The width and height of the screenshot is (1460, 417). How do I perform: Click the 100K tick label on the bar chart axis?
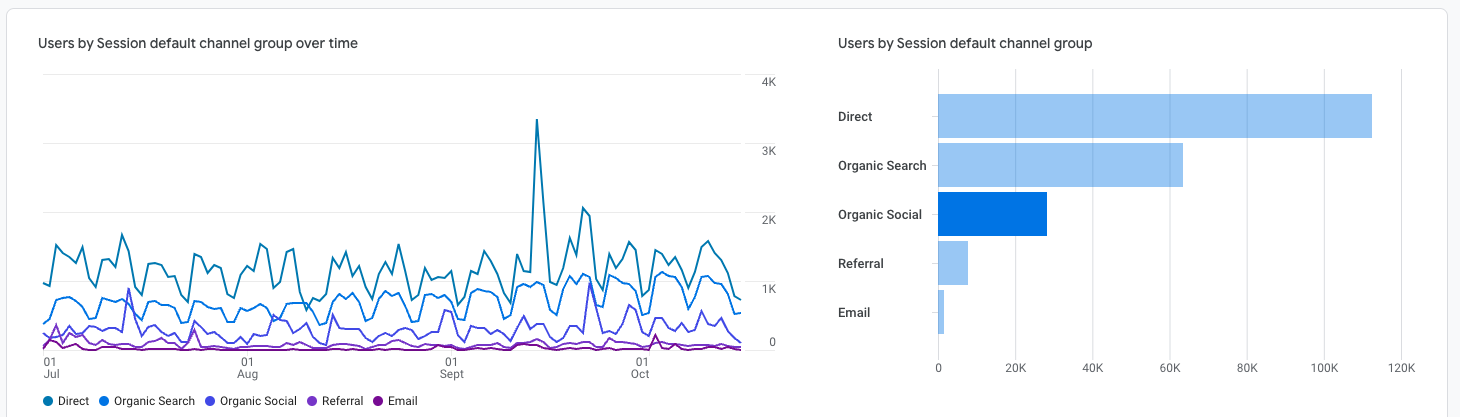pos(1324,368)
